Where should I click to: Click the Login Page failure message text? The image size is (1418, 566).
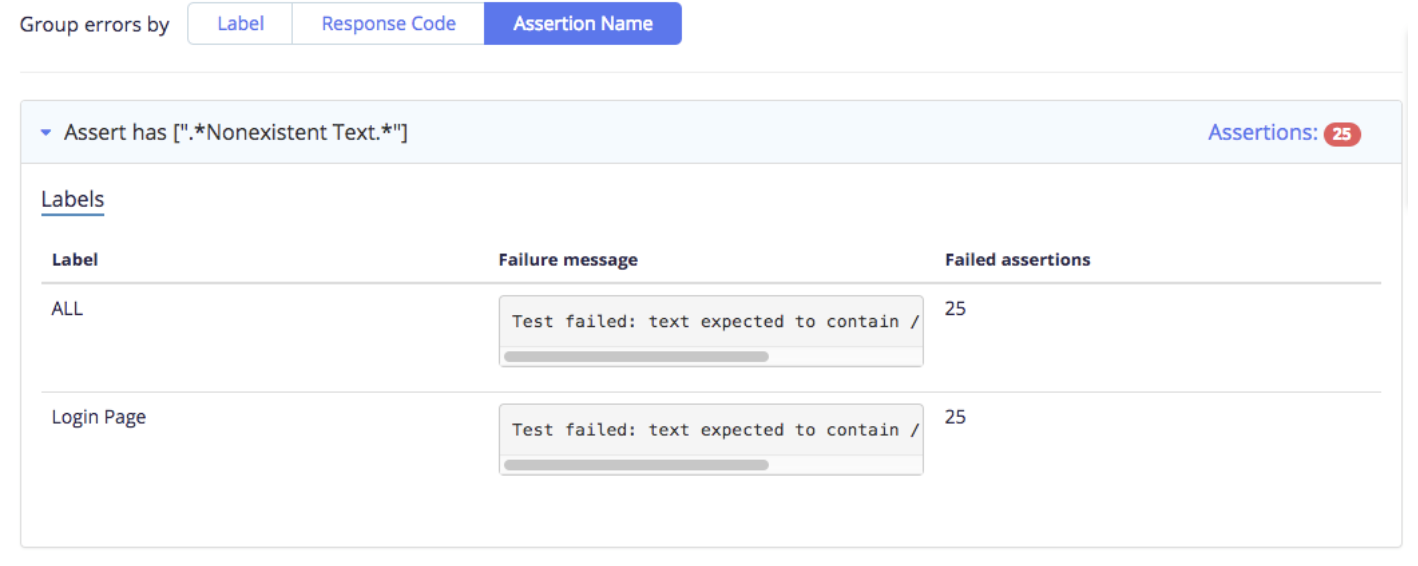[x=715, y=429]
